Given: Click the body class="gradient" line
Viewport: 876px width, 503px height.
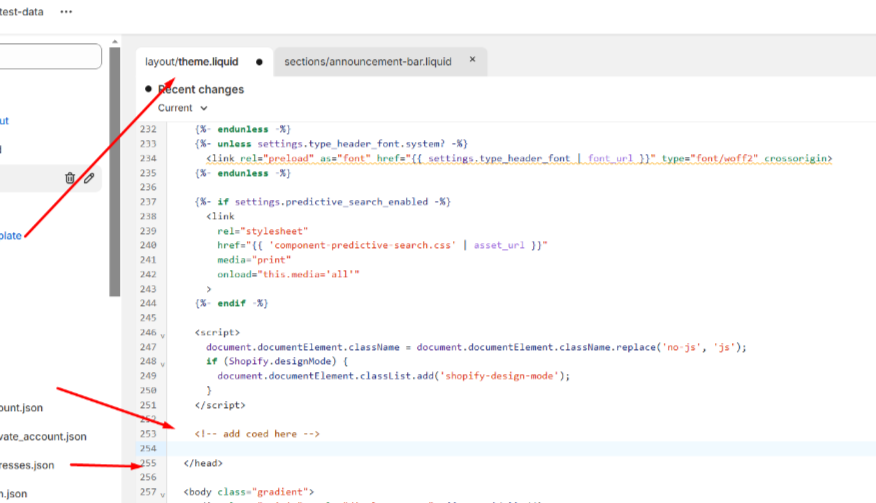Looking at the screenshot, I should pyautogui.click(x=249, y=492).
